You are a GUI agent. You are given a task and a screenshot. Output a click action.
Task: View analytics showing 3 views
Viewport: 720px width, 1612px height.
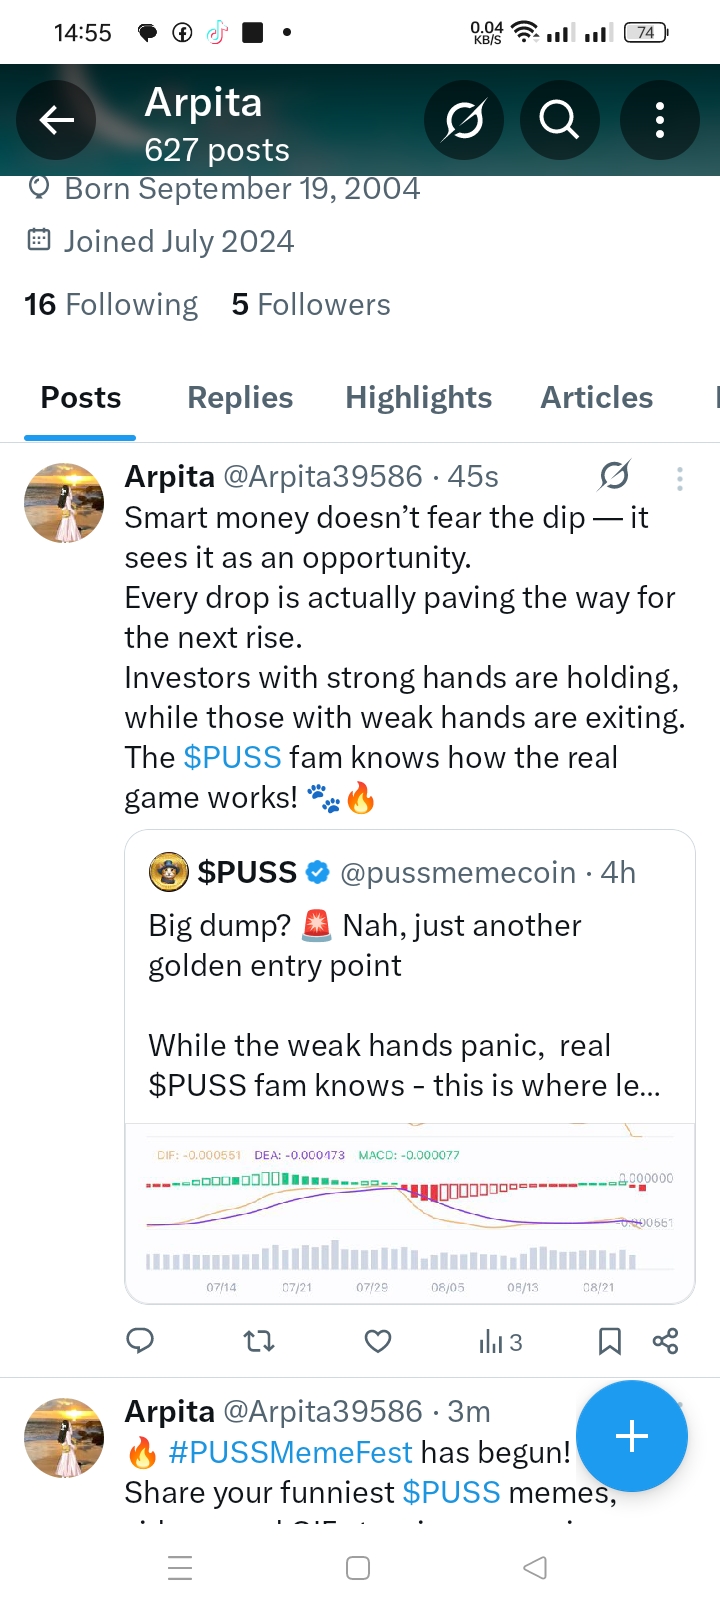tap(500, 1342)
